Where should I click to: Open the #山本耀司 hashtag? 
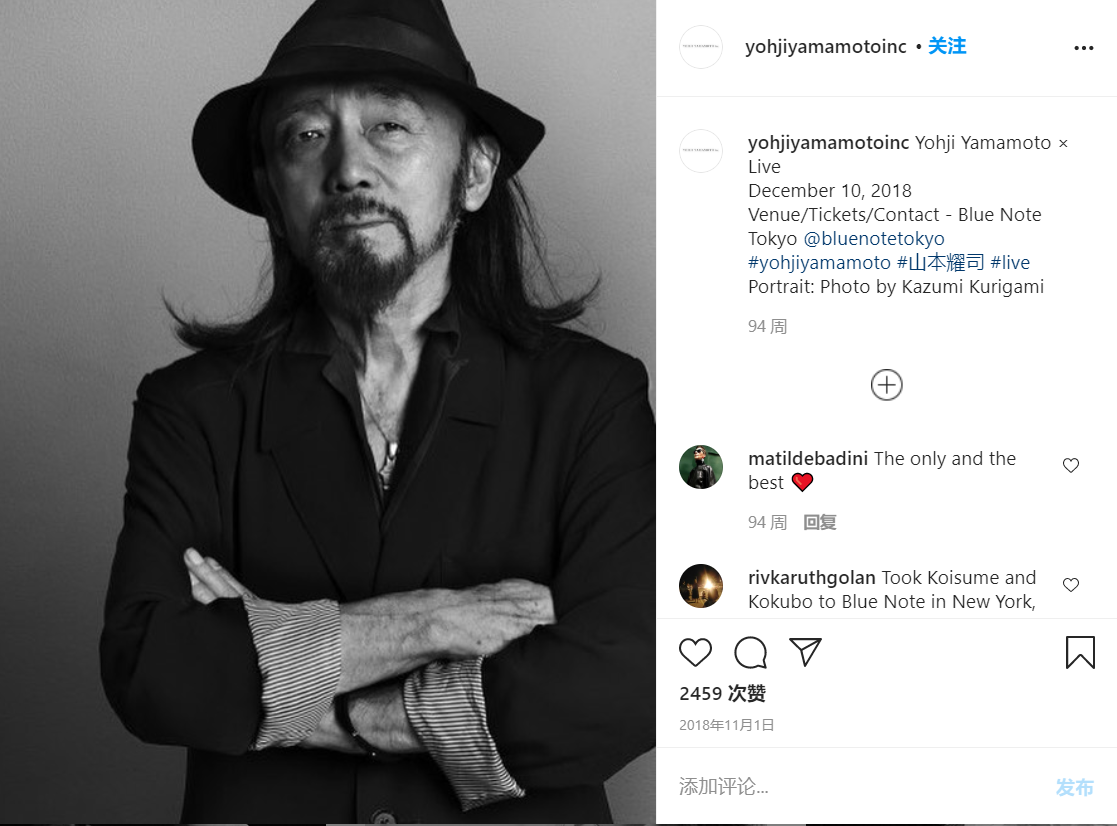pyautogui.click(x=940, y=263)
